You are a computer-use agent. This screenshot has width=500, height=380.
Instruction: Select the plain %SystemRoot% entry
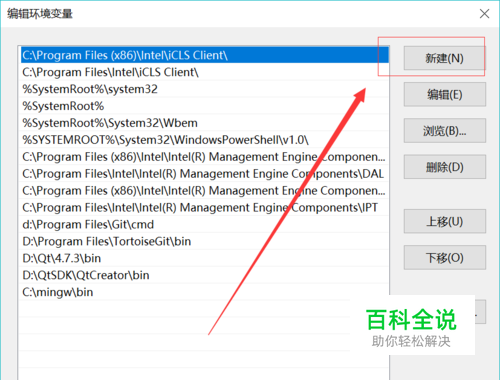coord(204,106)
